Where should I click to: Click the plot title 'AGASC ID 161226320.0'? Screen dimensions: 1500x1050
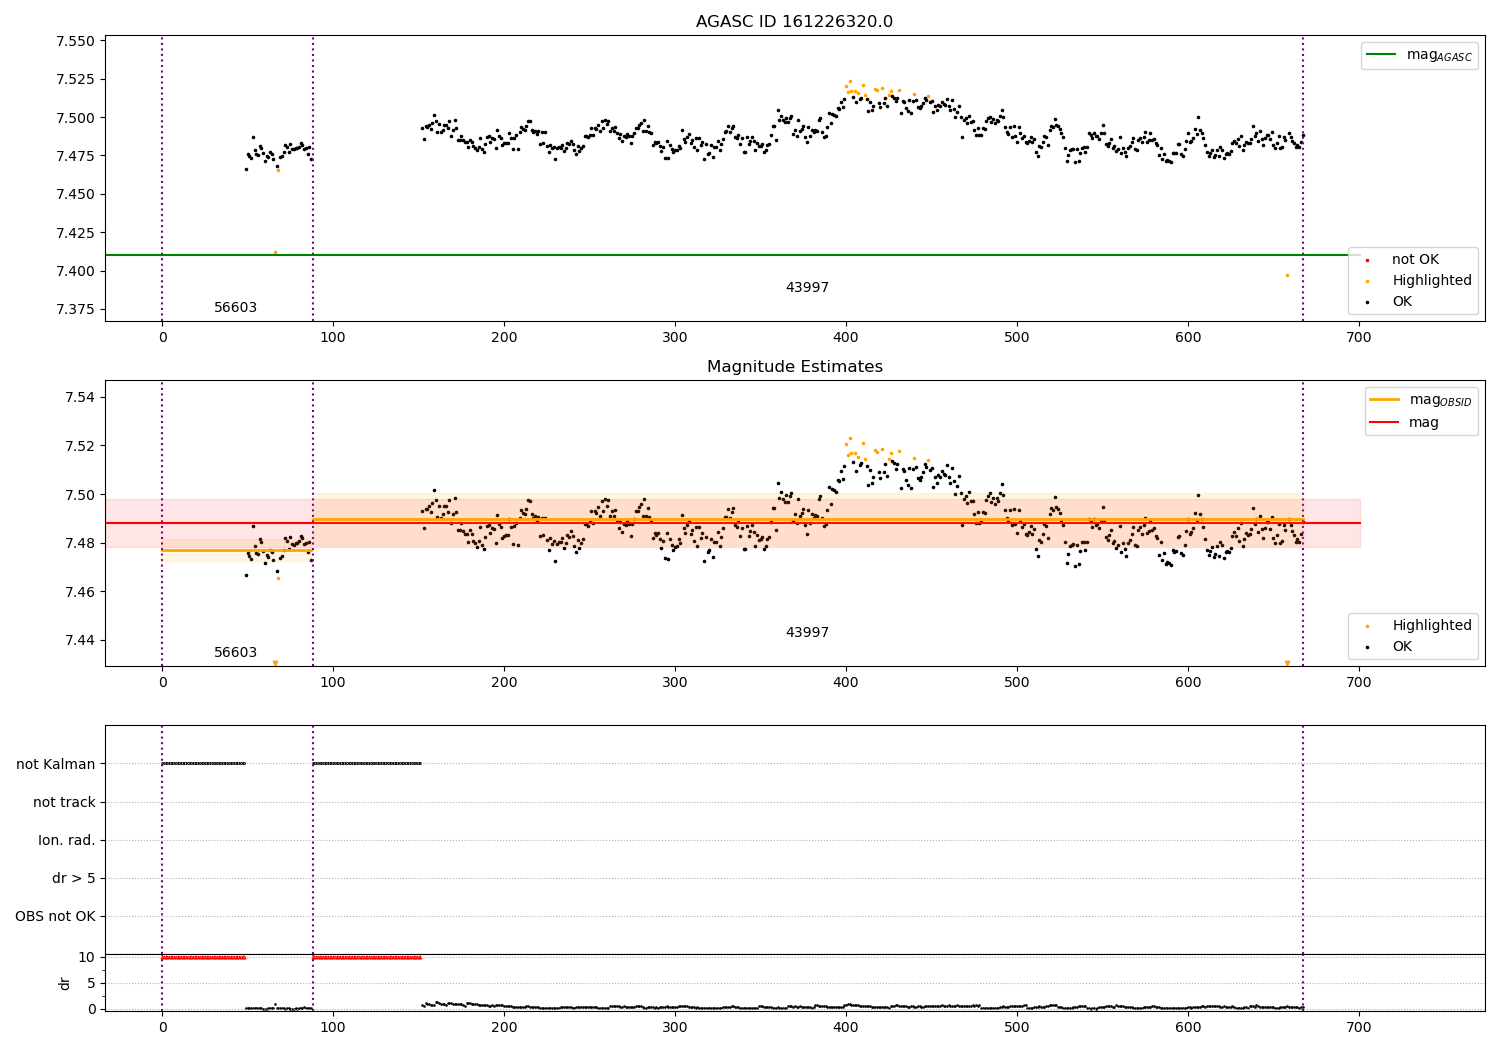(794, 22)
